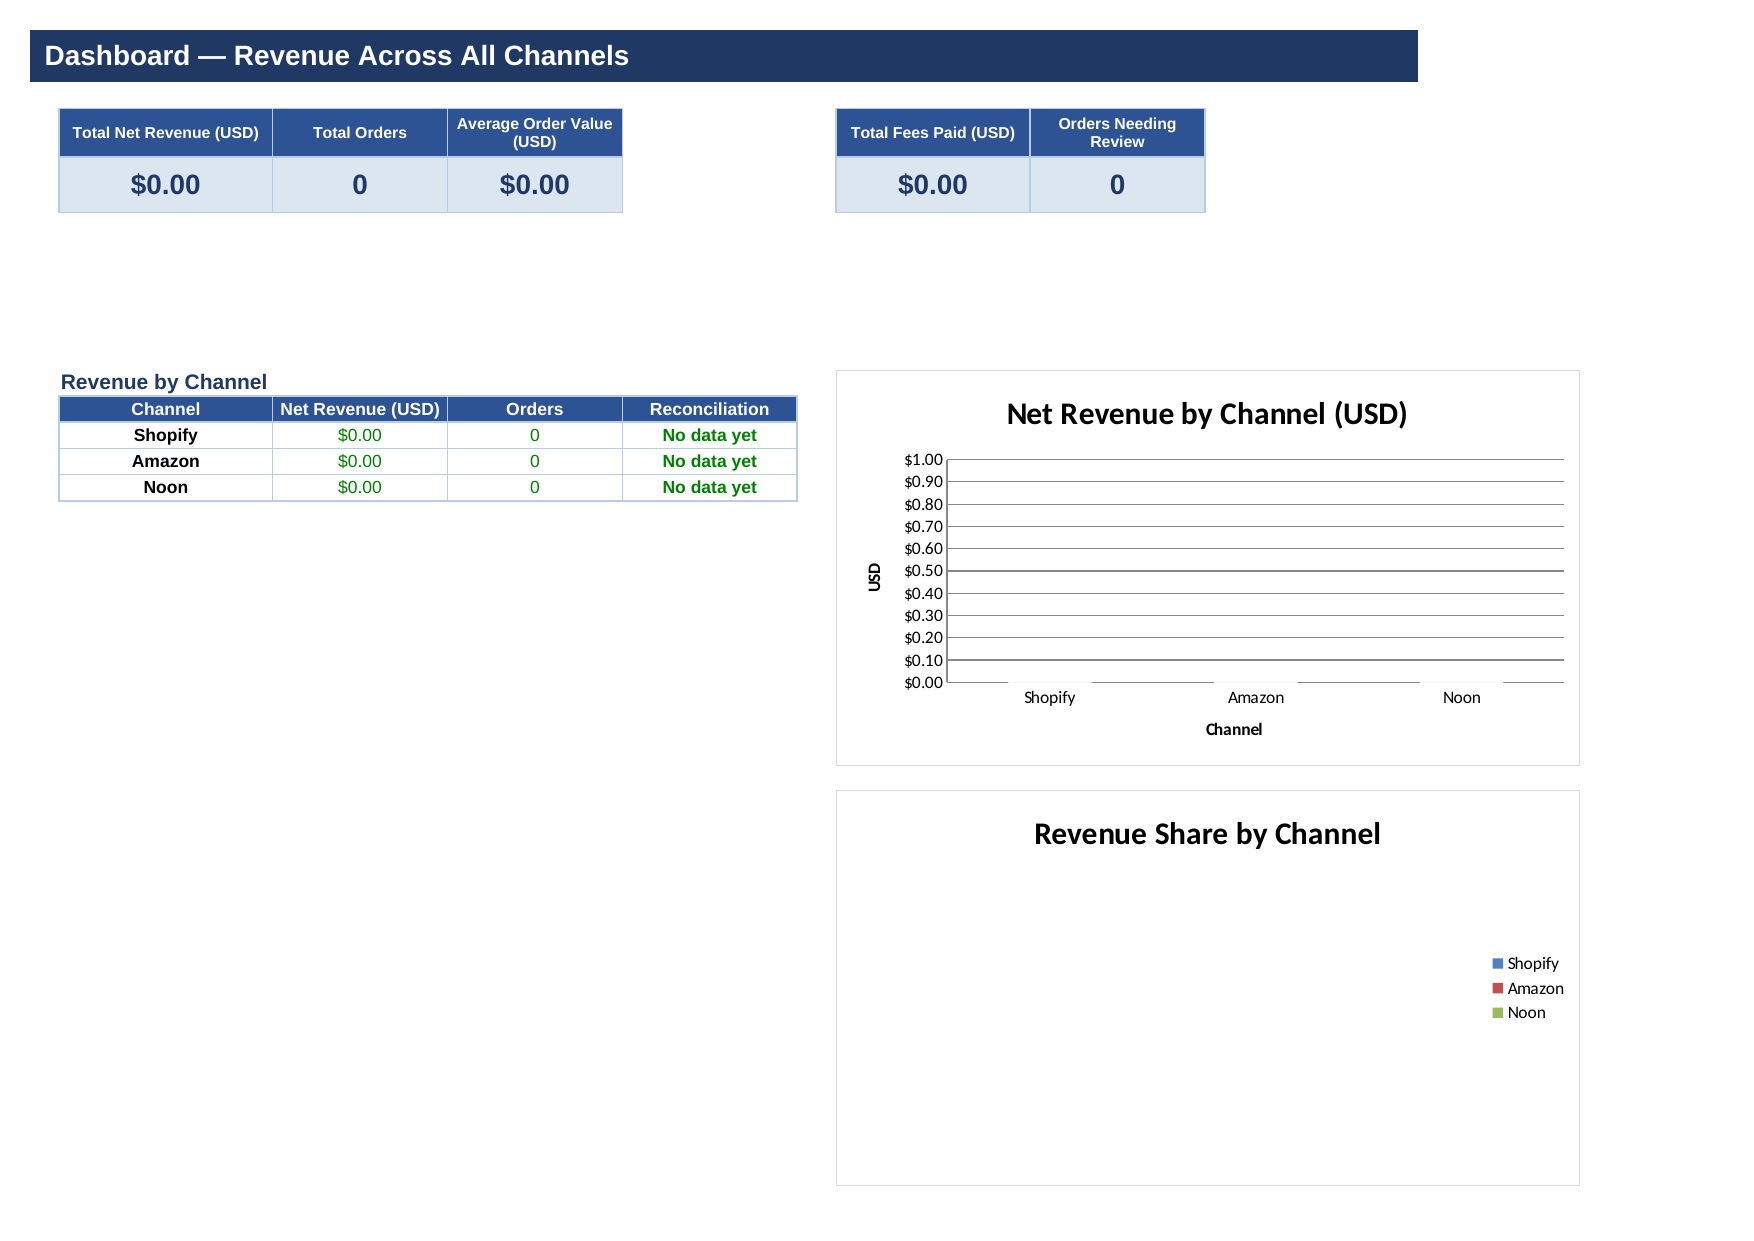Click the 0 value under Orders Needing Review
The image size is (1754, 1241).
1117,185
